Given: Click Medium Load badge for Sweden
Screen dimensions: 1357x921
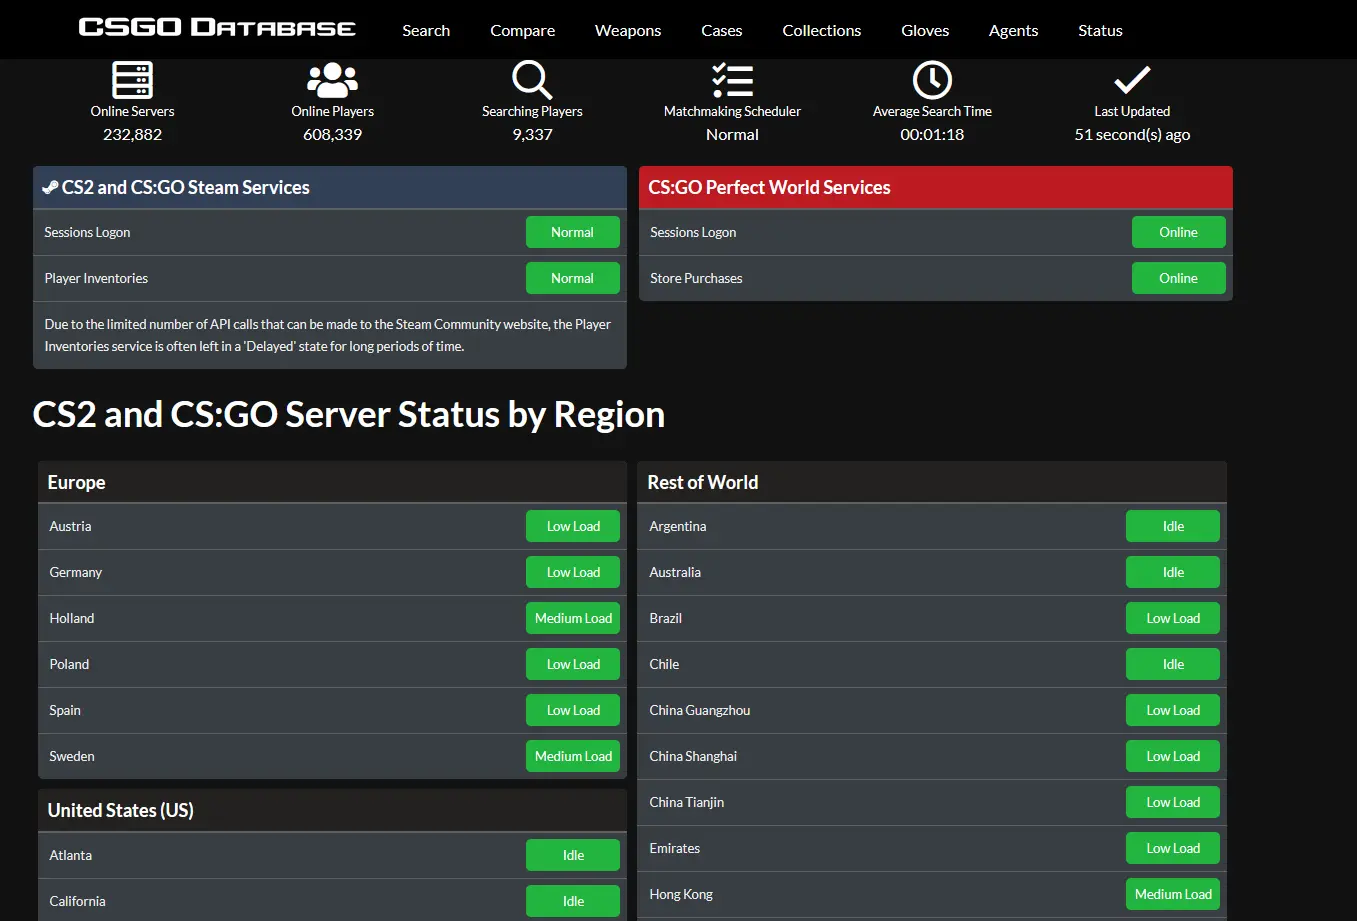Looking at the screenshot, I should tap(573, 756).
